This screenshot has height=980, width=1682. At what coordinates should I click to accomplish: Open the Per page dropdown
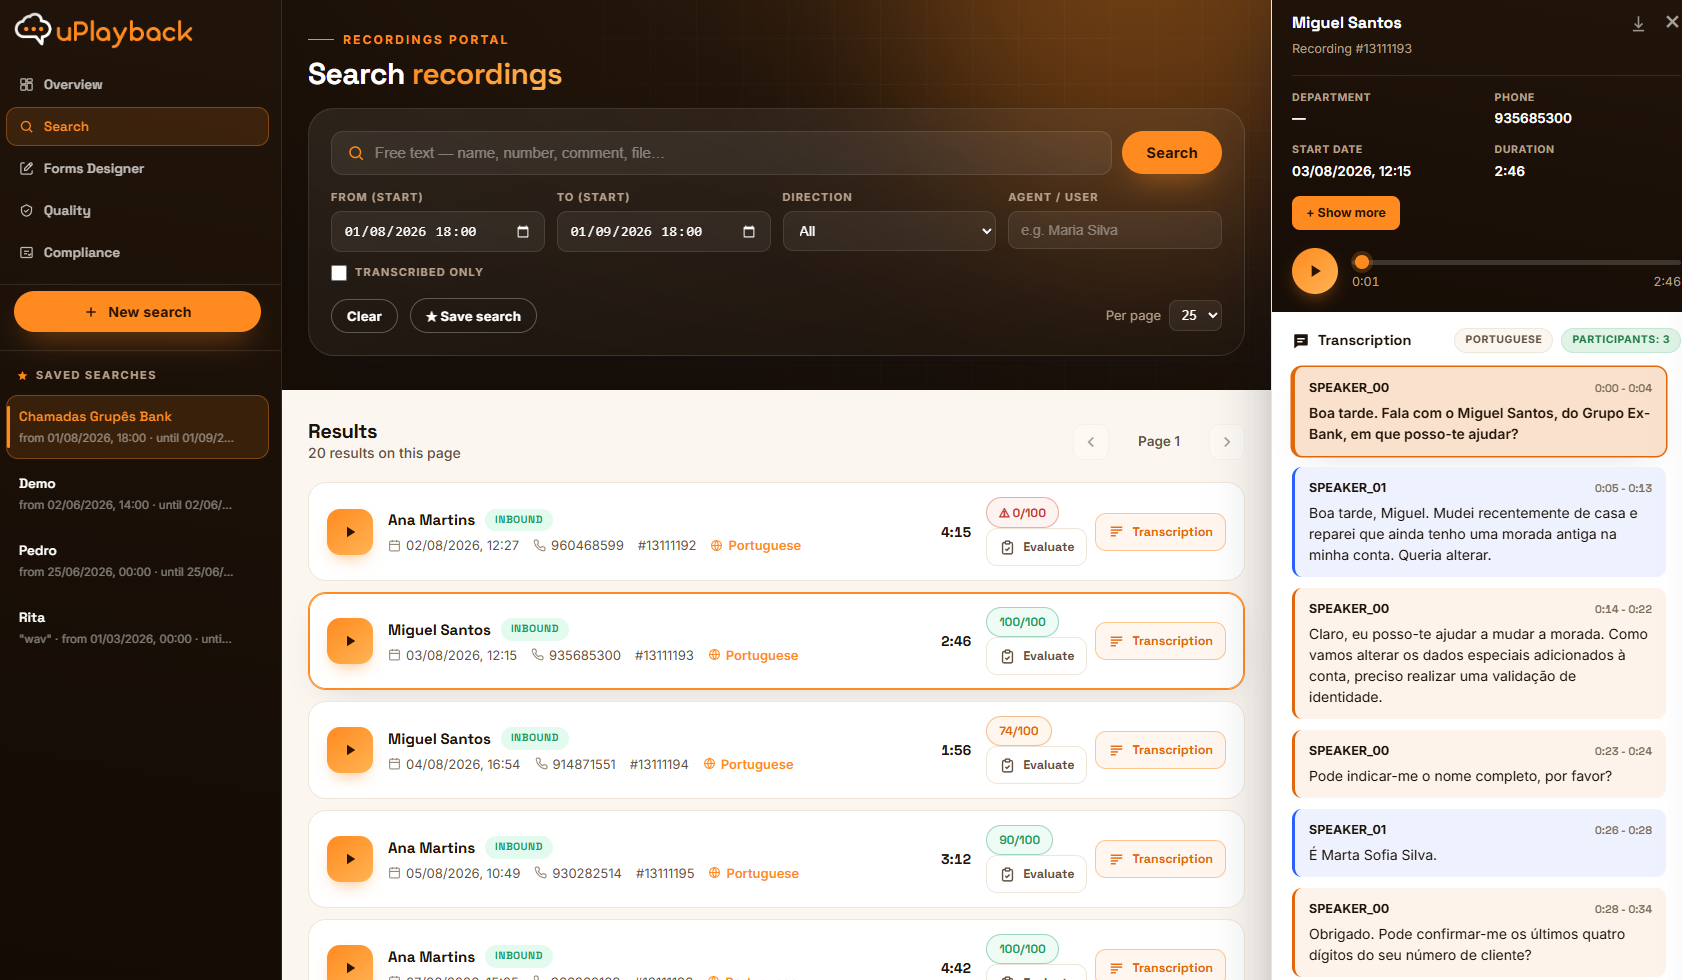[x=1195, y=315]
